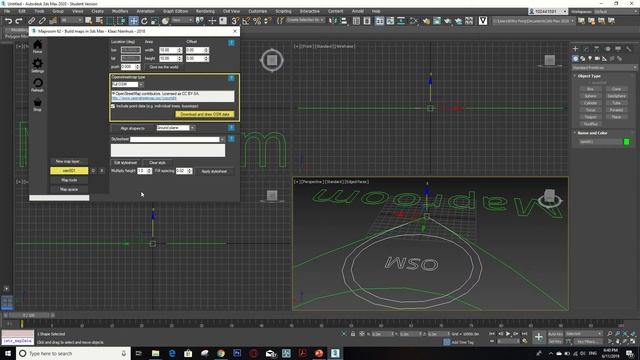
Task: Click the Redo arrow in main toolbar
Action: click(x=19, y=20)
